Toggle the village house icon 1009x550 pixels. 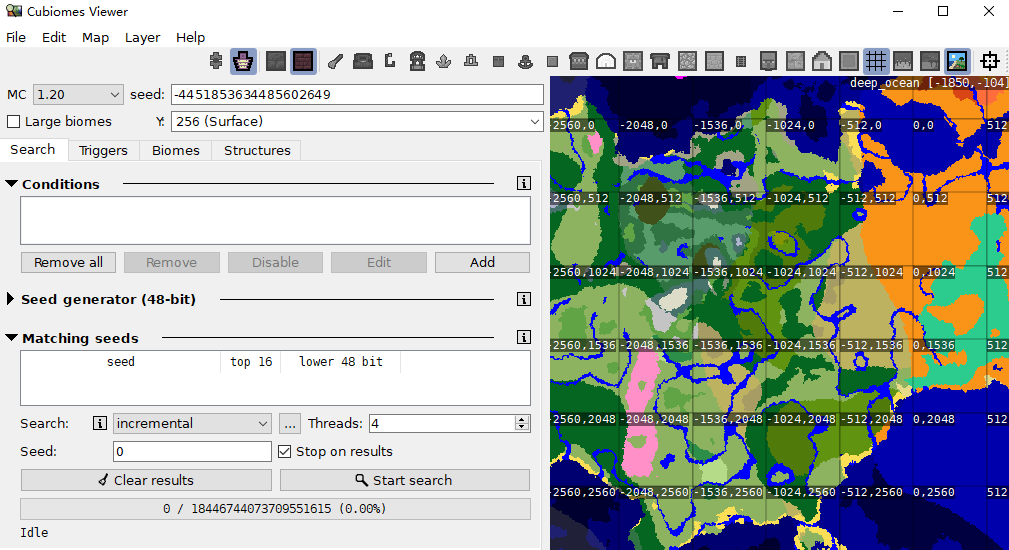[822, 61]
